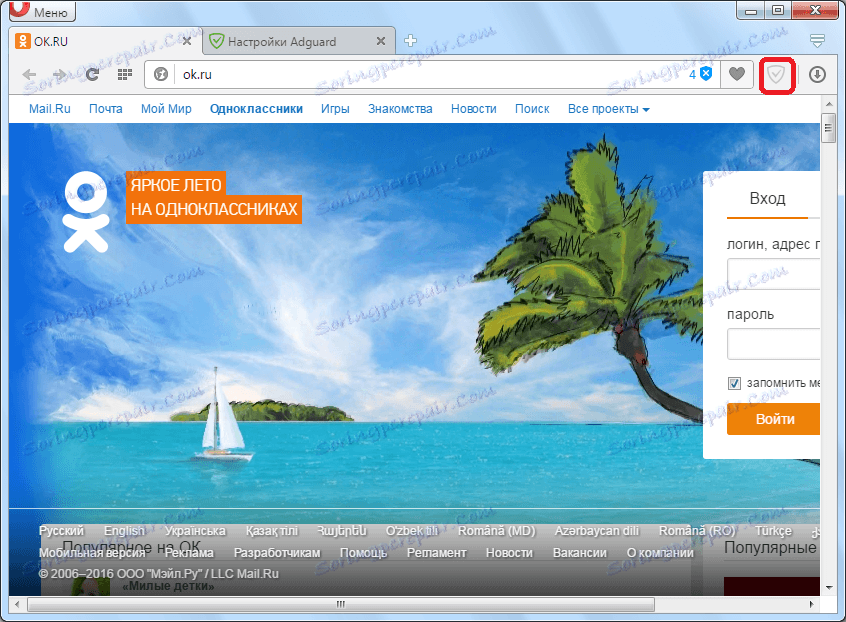The image size is (846, 622).
Task: Open the Почта link
Action: 106,109
